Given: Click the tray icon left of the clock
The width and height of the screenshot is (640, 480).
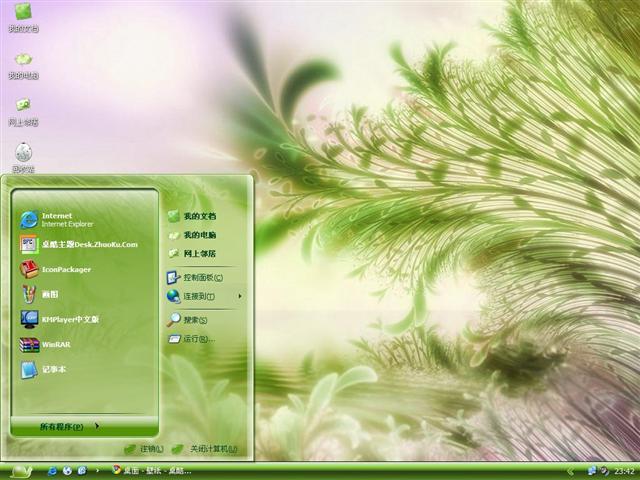Looking at the screenshot, I should pyautogui.click(x=604, y=471).
